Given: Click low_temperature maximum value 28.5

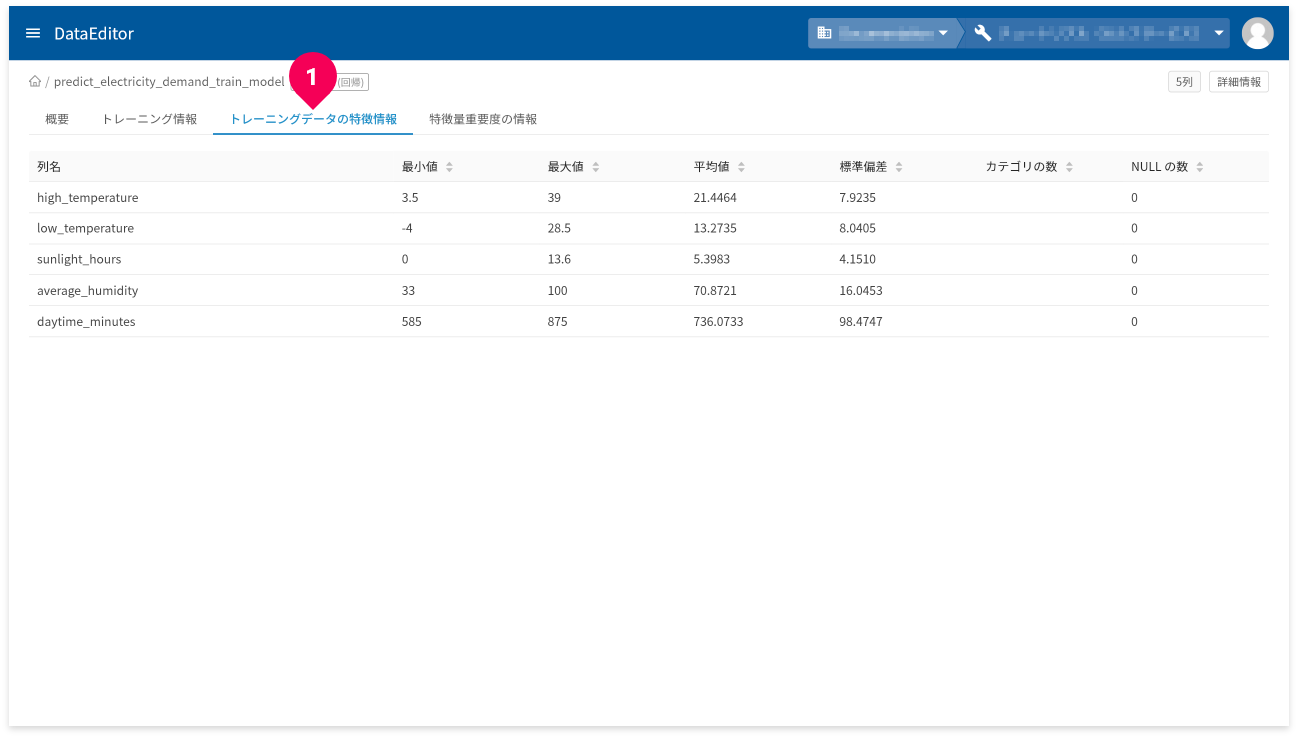Looking at the screenshot, I should (559, 229).
